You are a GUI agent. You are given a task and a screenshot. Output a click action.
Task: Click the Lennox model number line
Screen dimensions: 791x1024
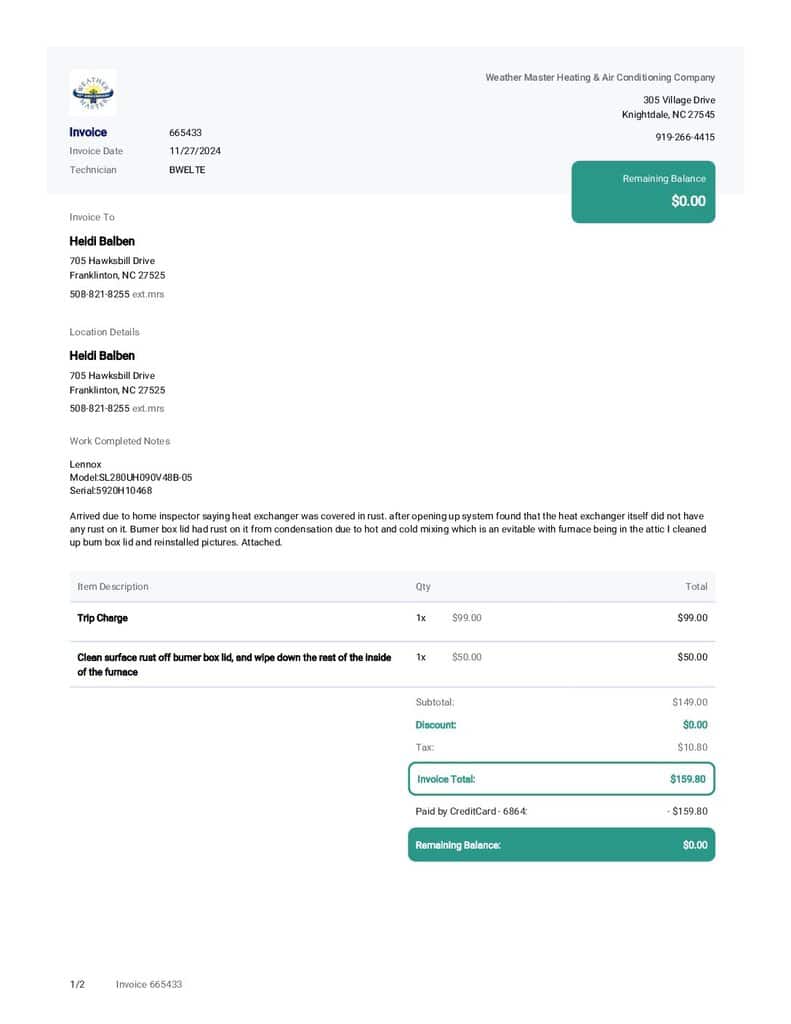click(x=130, y=477)
